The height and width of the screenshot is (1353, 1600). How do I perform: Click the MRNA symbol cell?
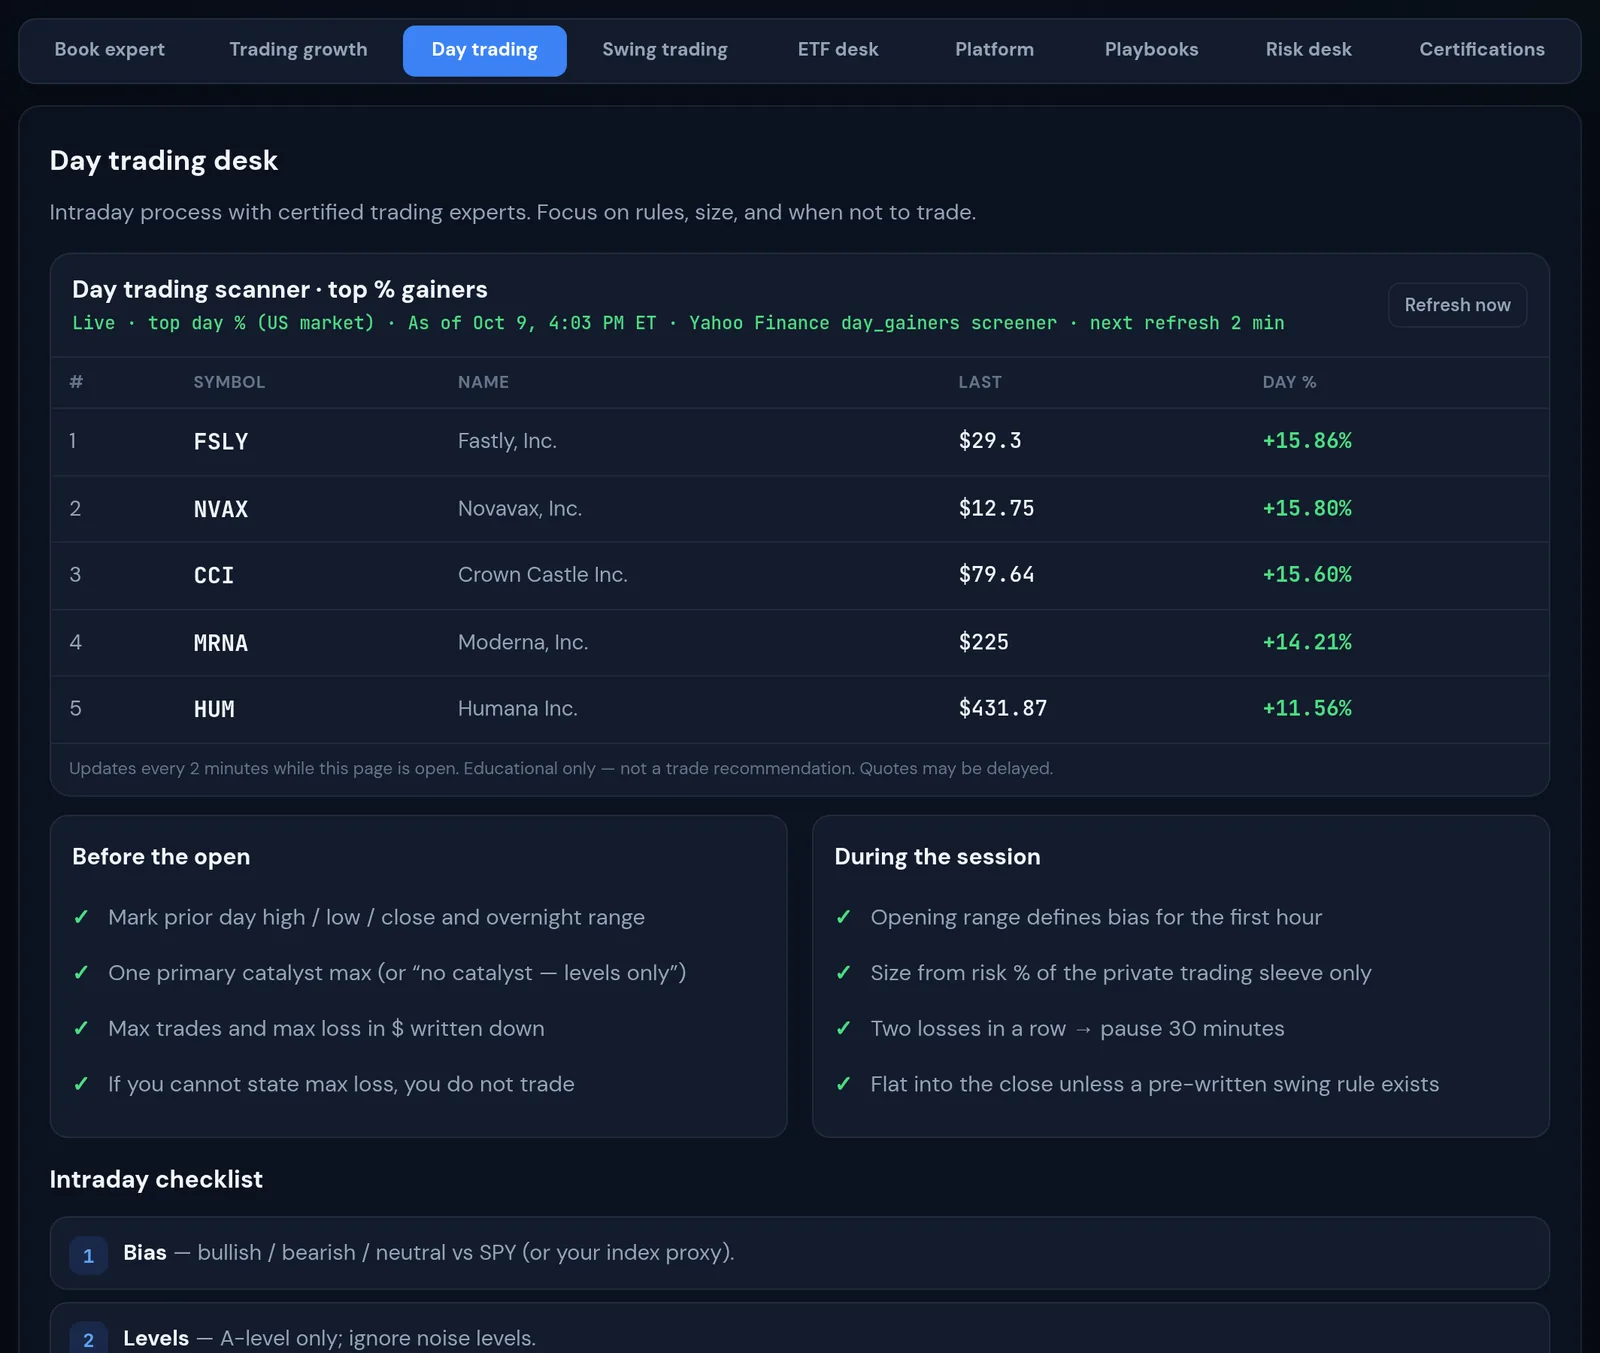[221, 643]
